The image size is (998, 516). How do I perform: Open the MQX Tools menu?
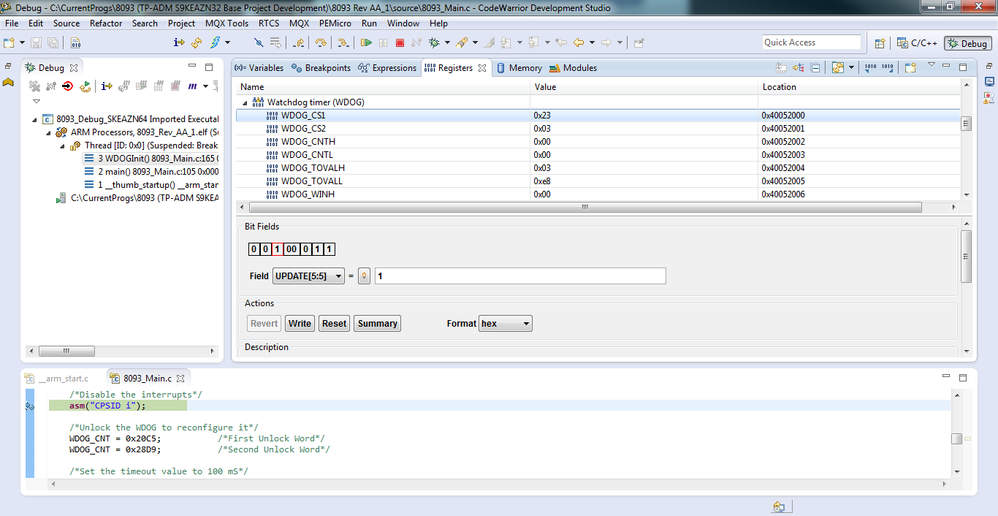(x=227, y=24)
